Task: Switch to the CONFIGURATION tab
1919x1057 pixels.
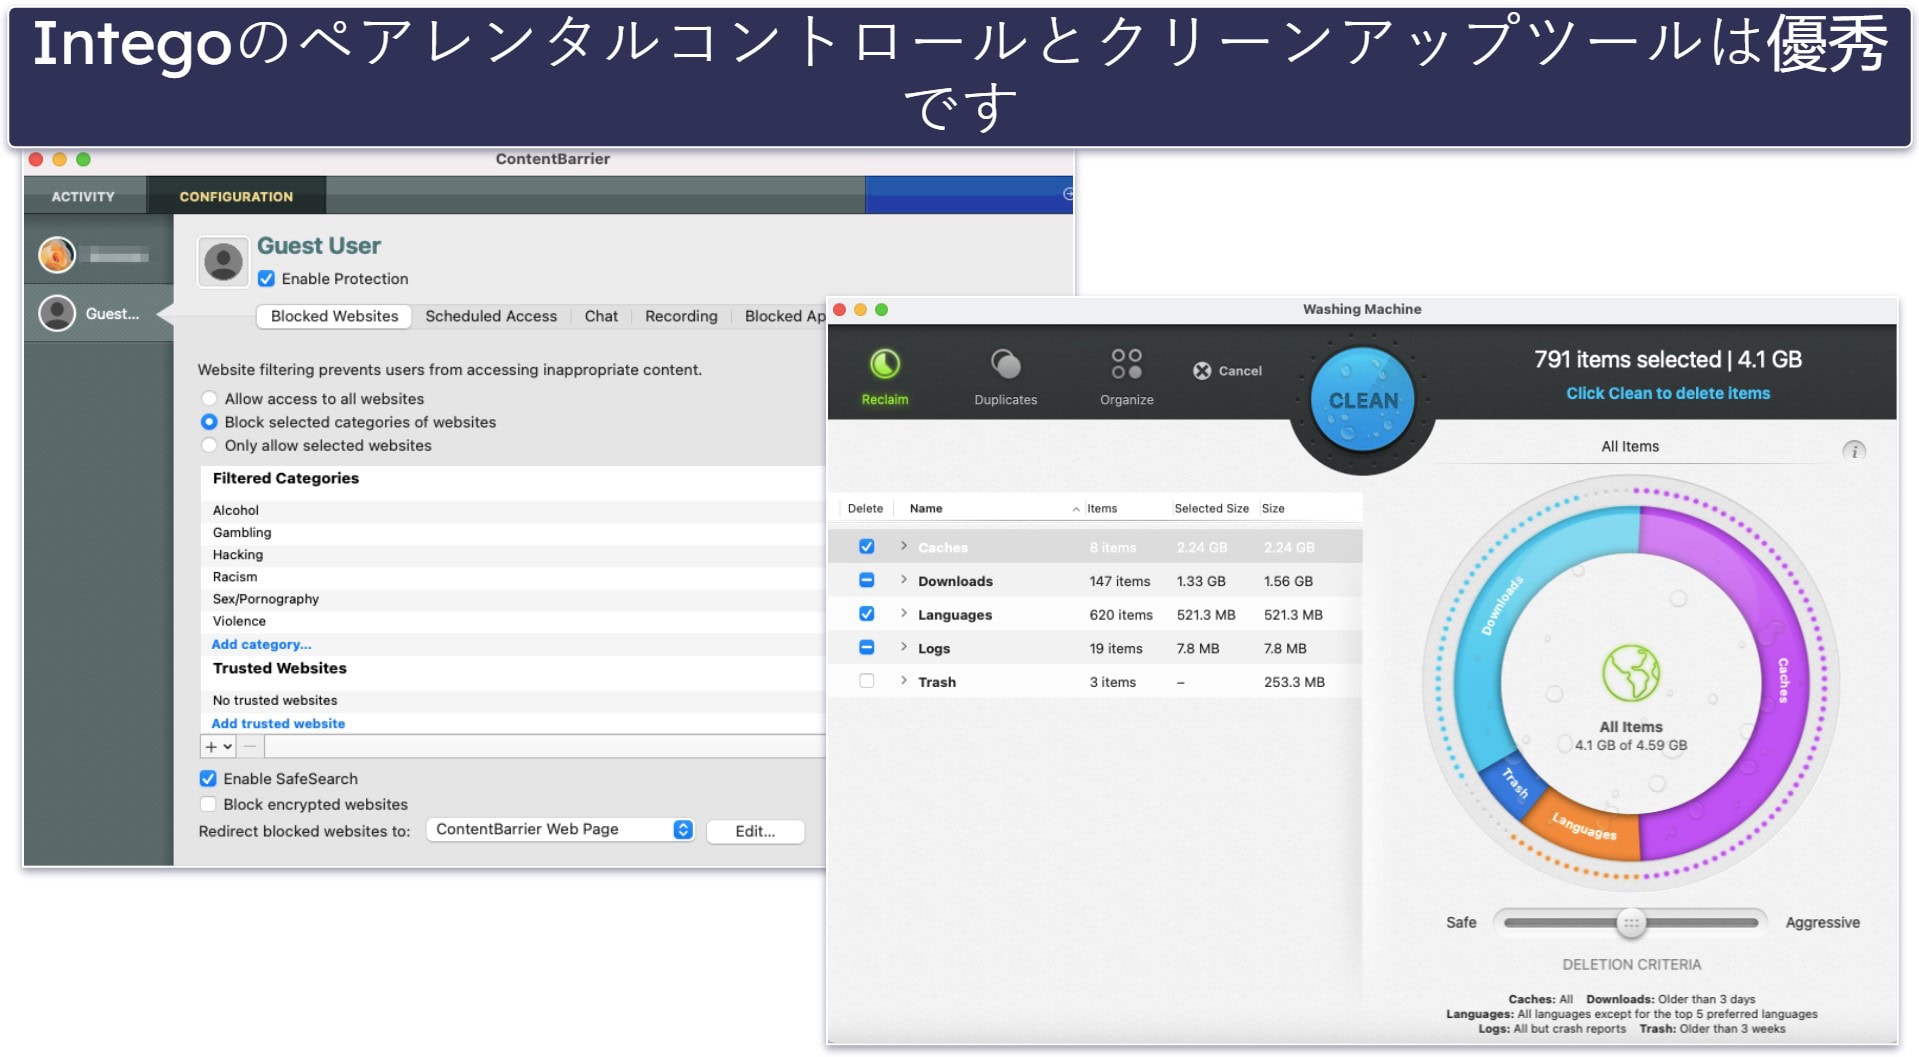Action: coord(236,196)
